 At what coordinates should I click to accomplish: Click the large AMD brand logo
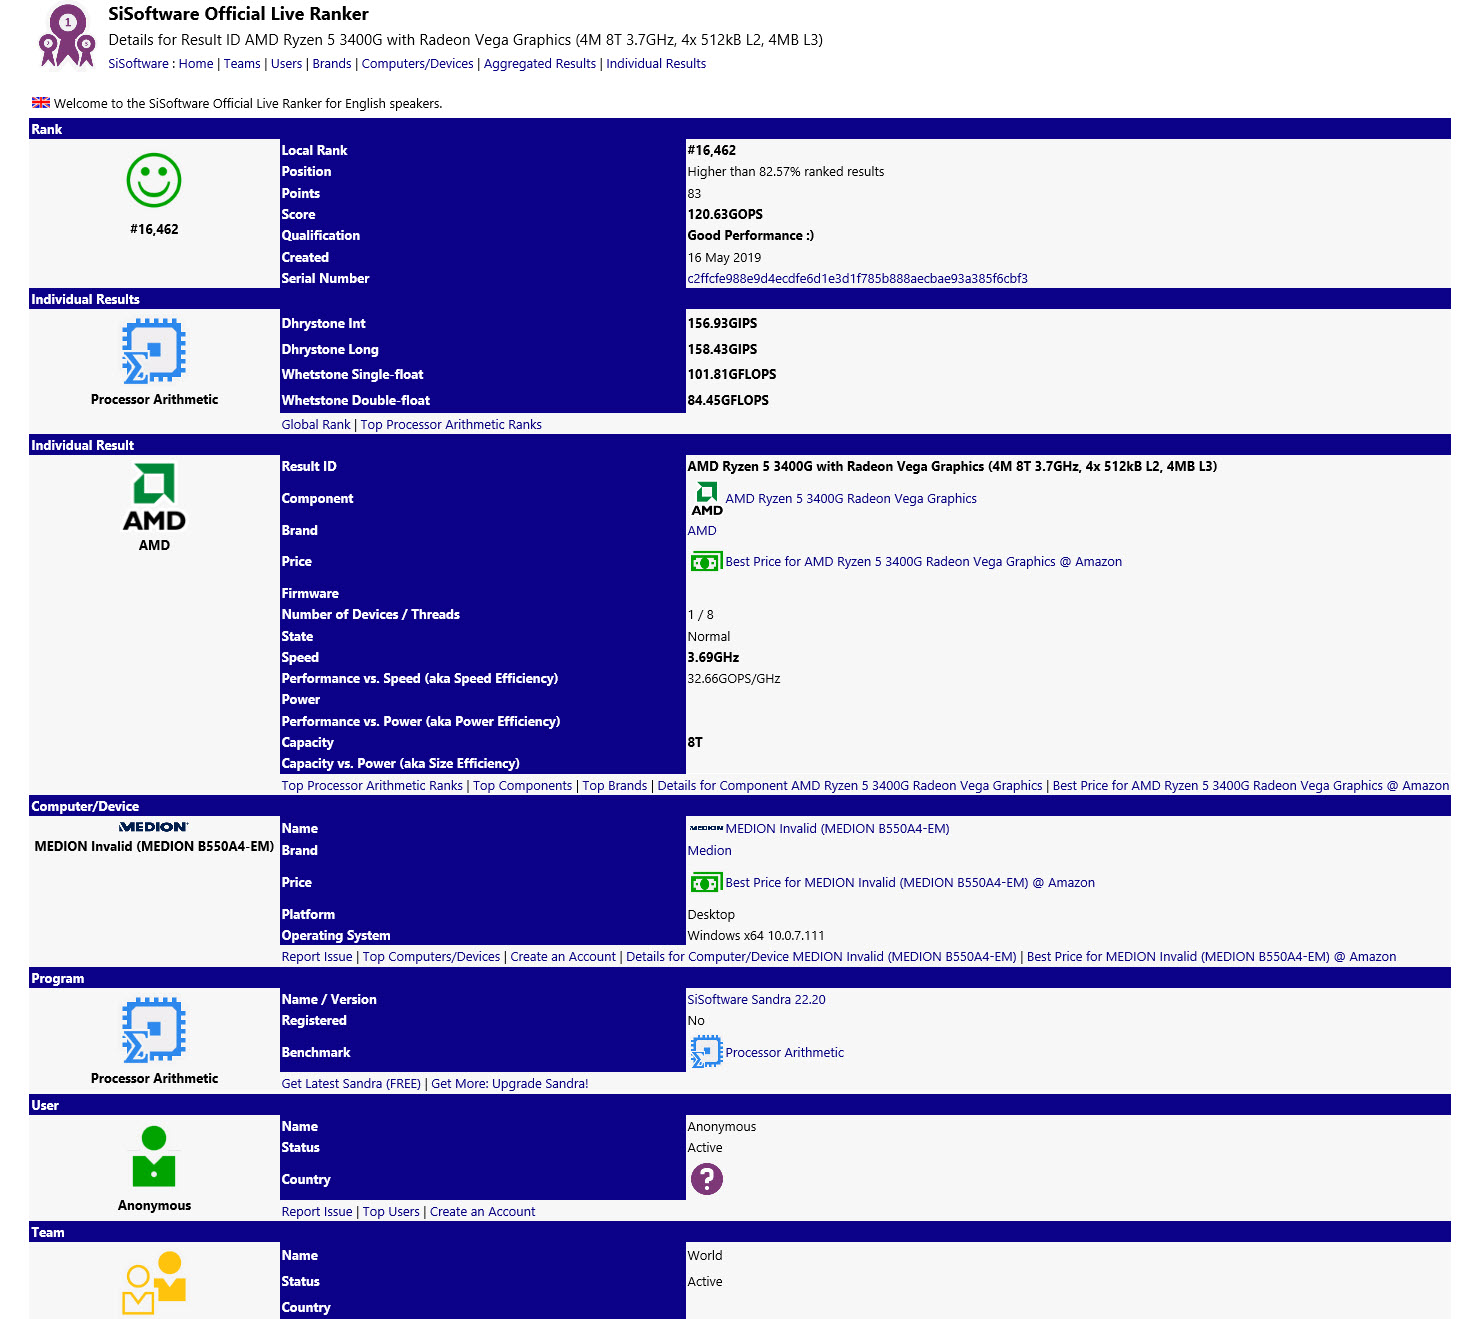(x=154, y=497)
